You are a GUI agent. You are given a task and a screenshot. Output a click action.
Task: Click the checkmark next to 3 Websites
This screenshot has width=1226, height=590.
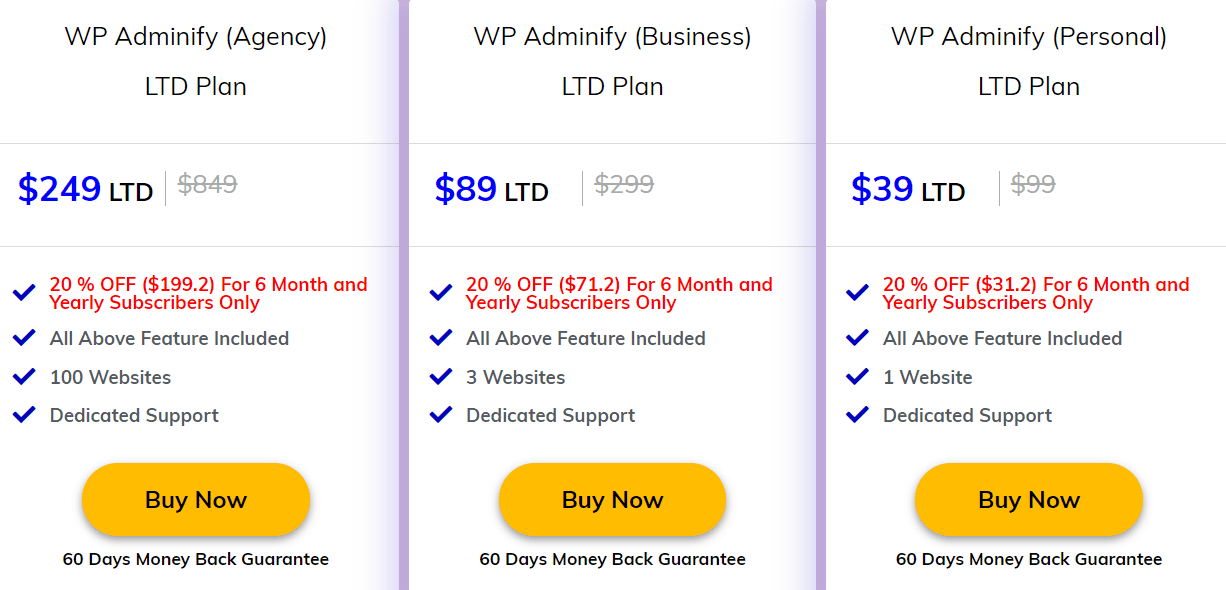coord(440,377)
